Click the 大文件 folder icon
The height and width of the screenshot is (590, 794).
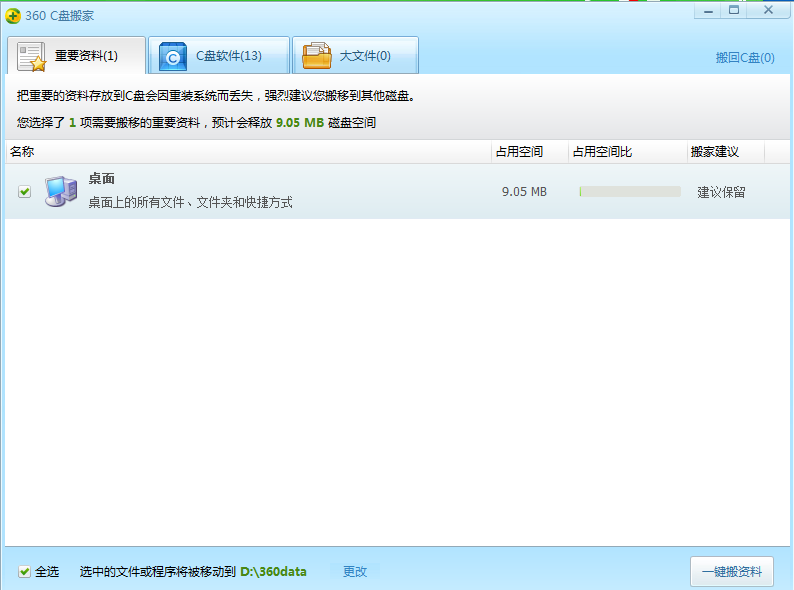click(x=316, y=56)
